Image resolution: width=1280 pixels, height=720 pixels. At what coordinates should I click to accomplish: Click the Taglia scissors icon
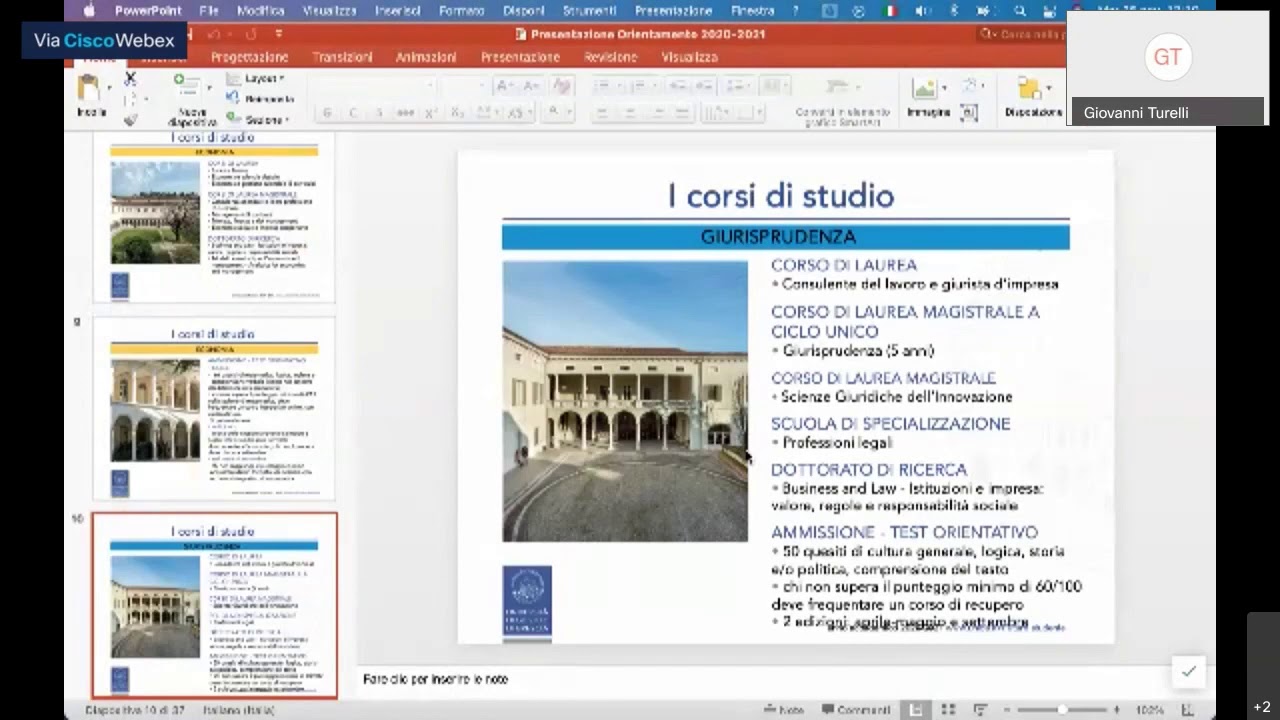point(130,78)
